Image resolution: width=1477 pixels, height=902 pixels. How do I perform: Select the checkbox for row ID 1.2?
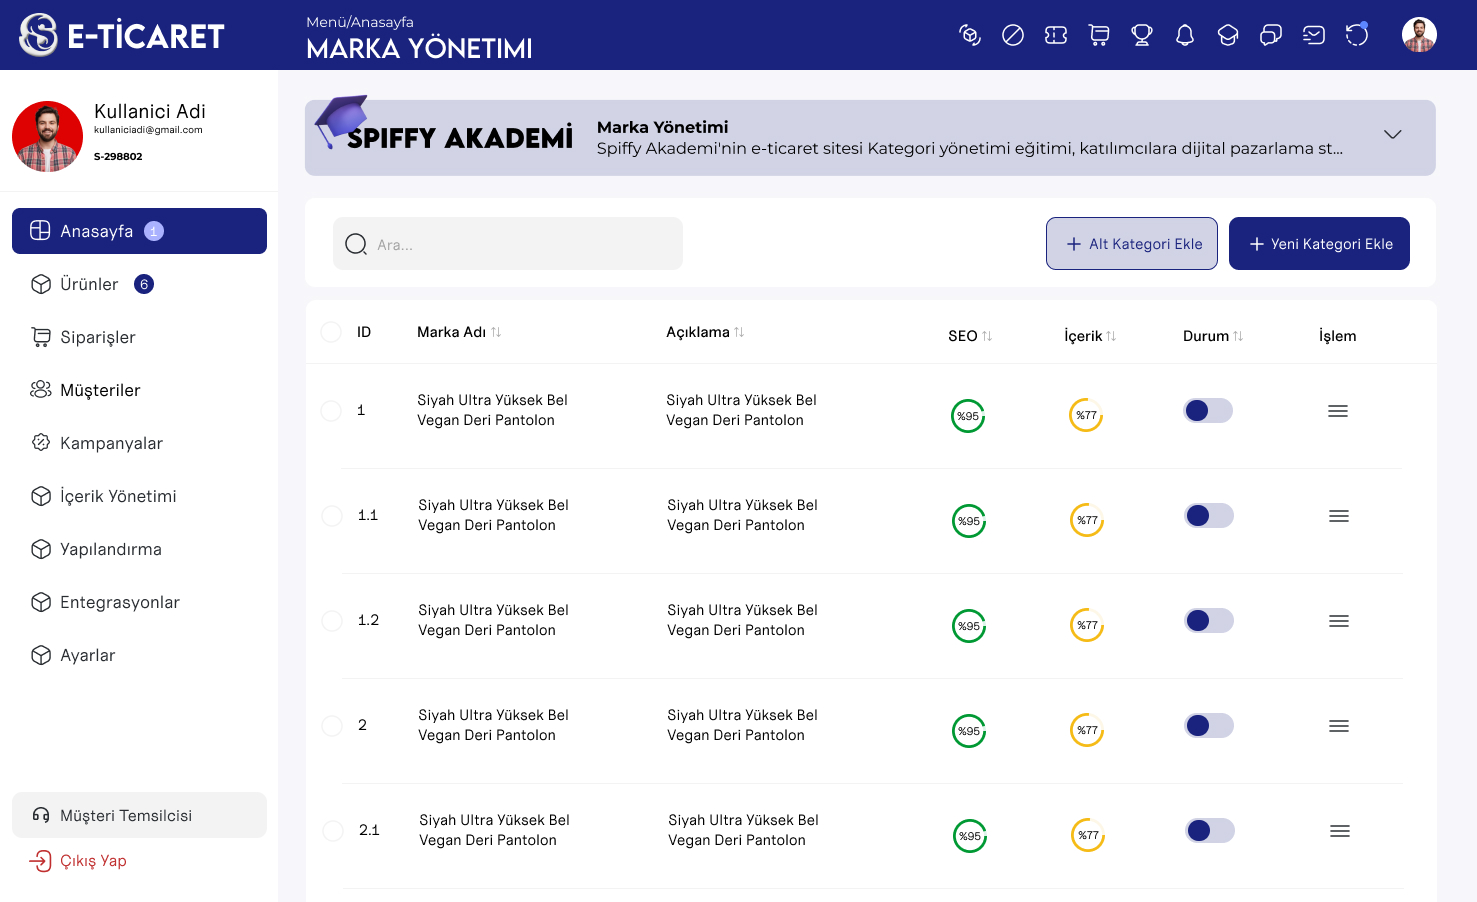click(332, 621)
